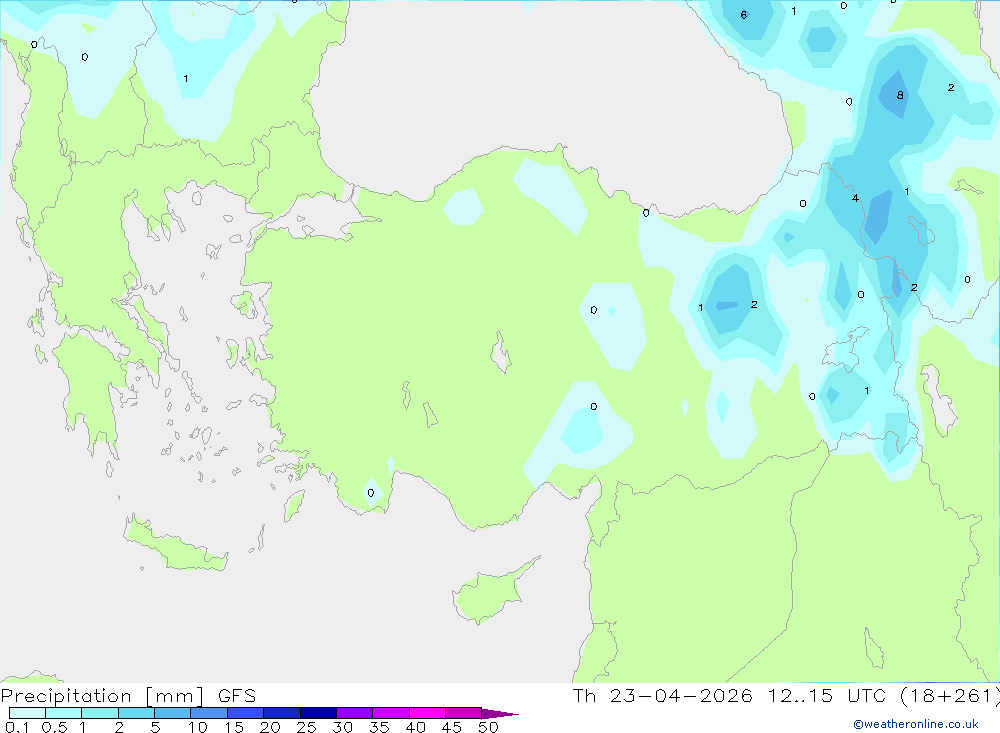The width and height of the screenshot is (1000, 733).
Task: Click the date text "23-04-2026"
Action: coord(681,695)
